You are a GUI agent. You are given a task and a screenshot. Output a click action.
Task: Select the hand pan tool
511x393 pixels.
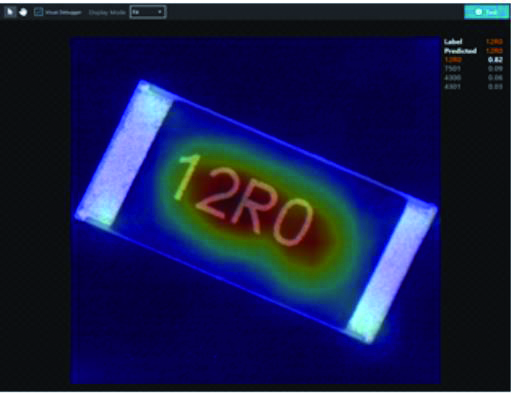tap(23, 12)
